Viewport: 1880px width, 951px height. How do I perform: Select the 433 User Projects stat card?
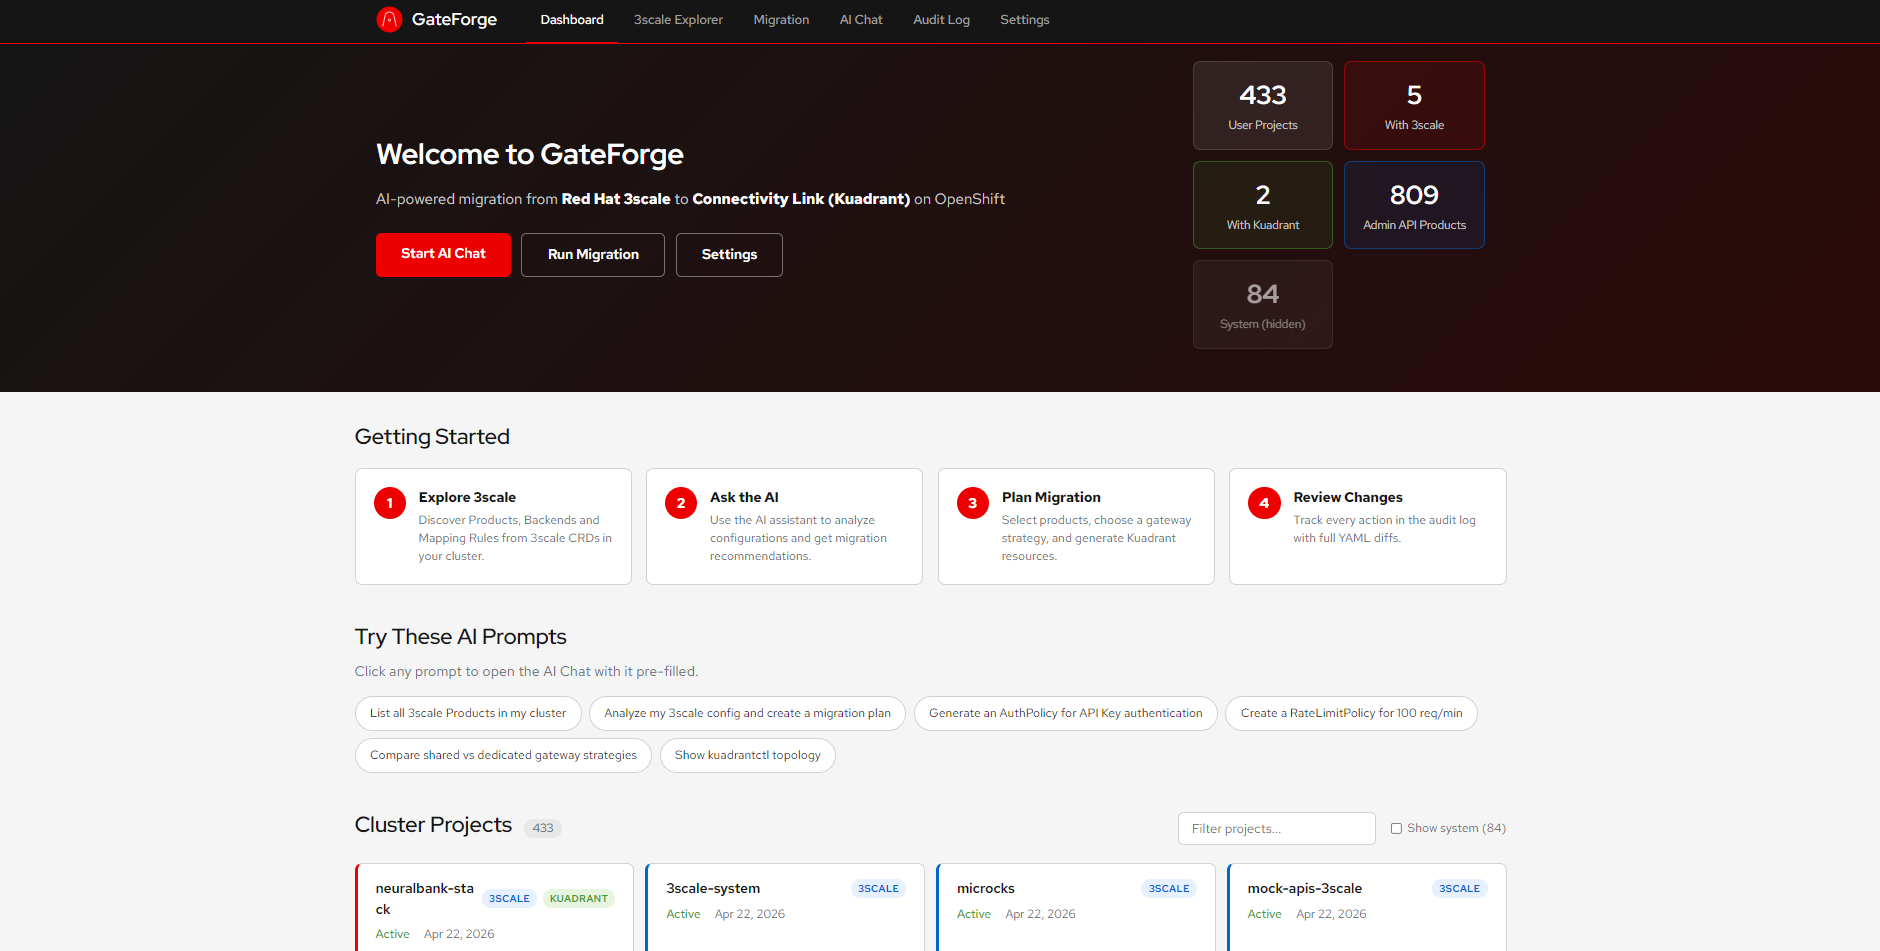click(1263, 106)
